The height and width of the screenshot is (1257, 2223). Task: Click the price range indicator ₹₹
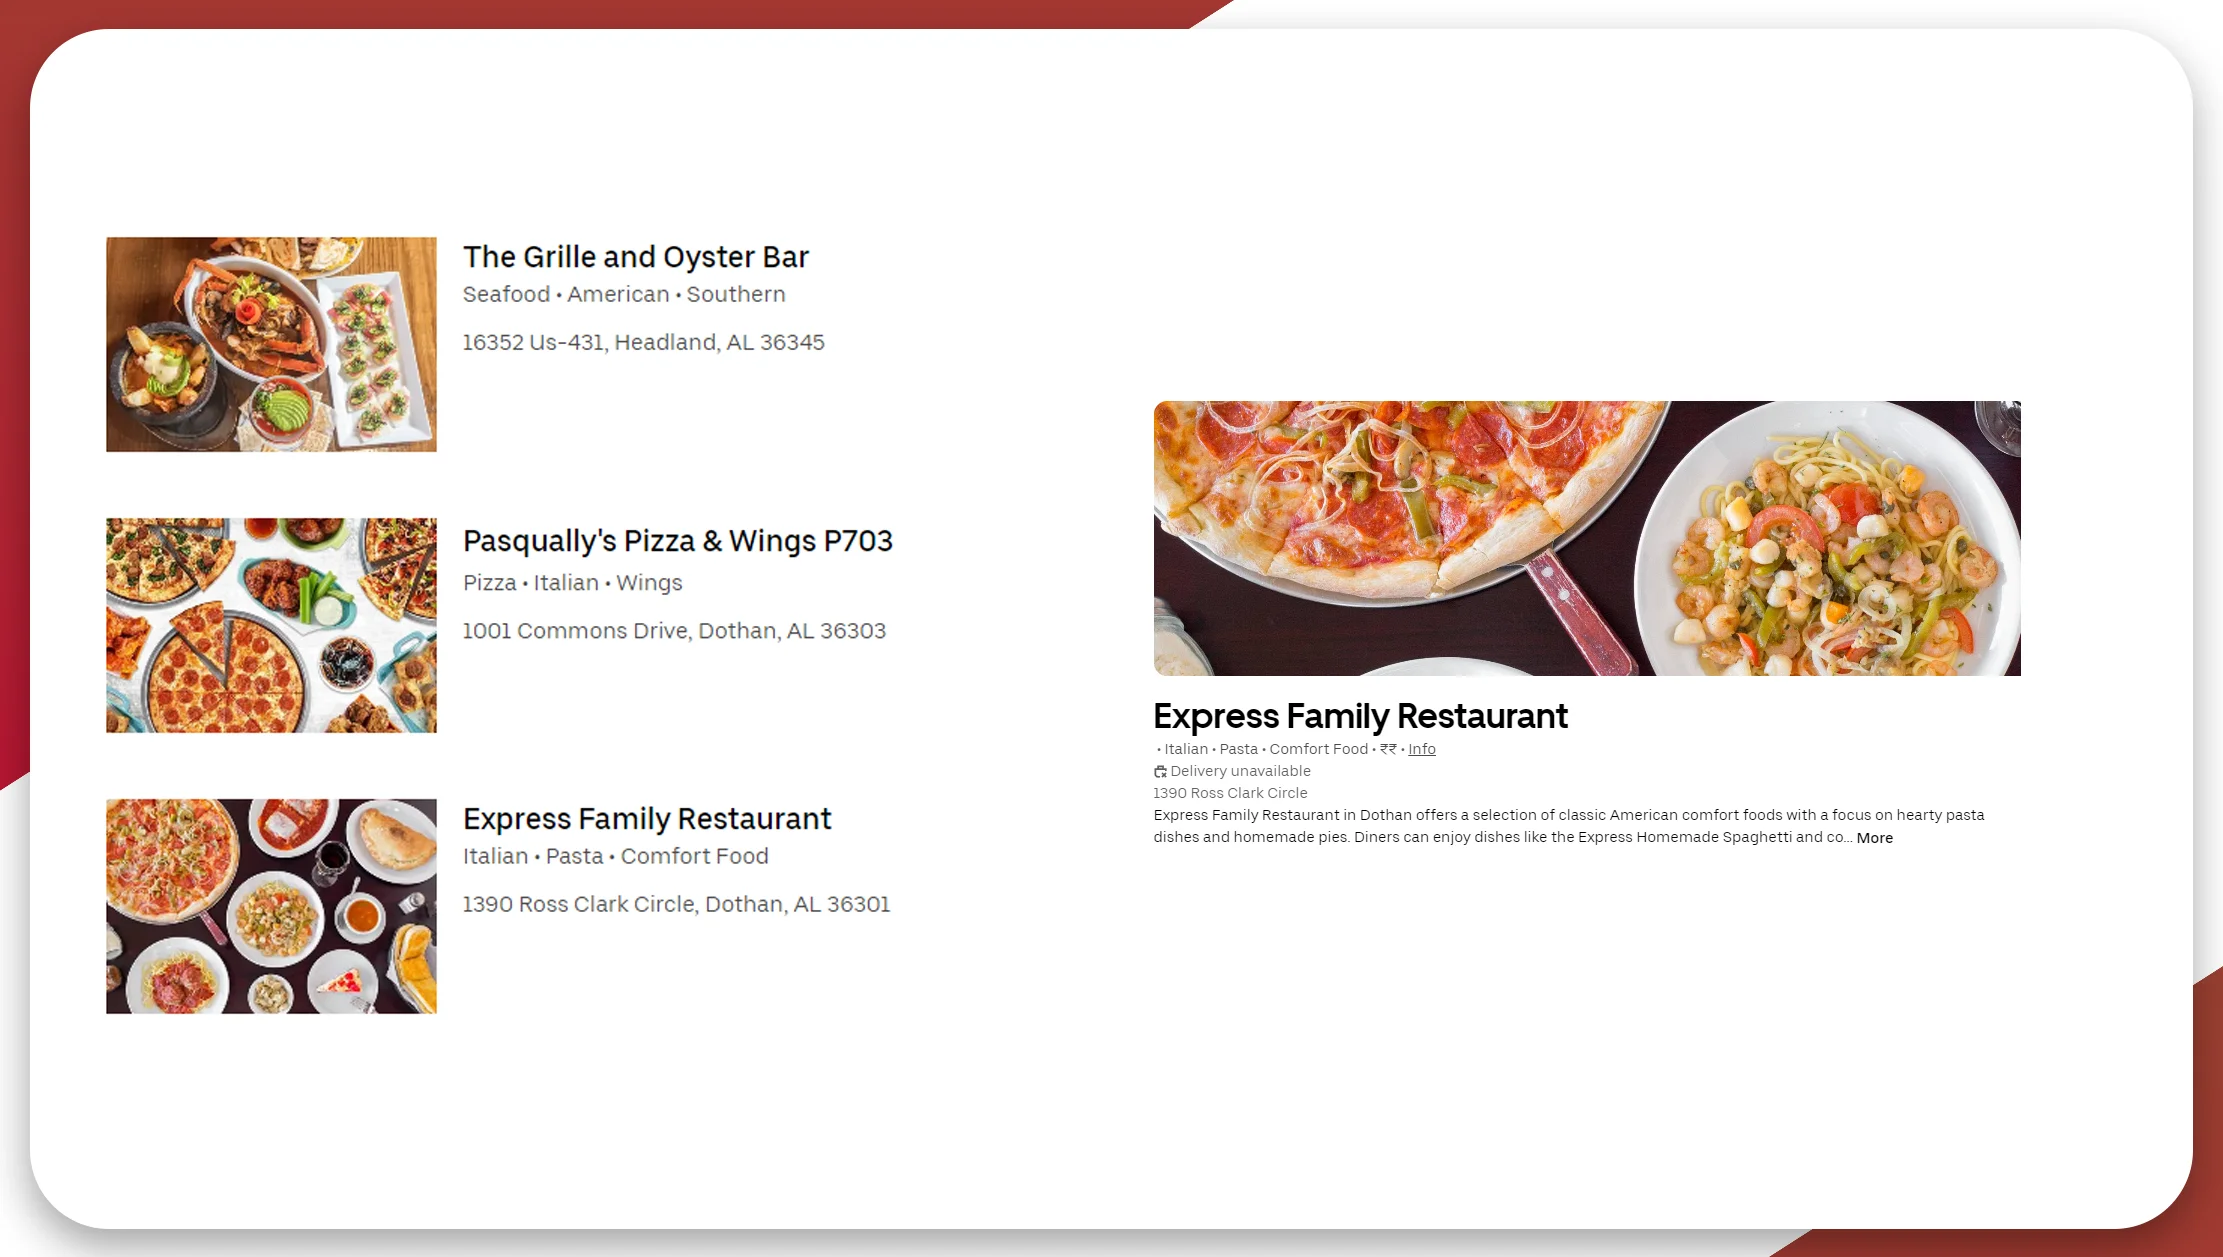[x=1386, y=748]
